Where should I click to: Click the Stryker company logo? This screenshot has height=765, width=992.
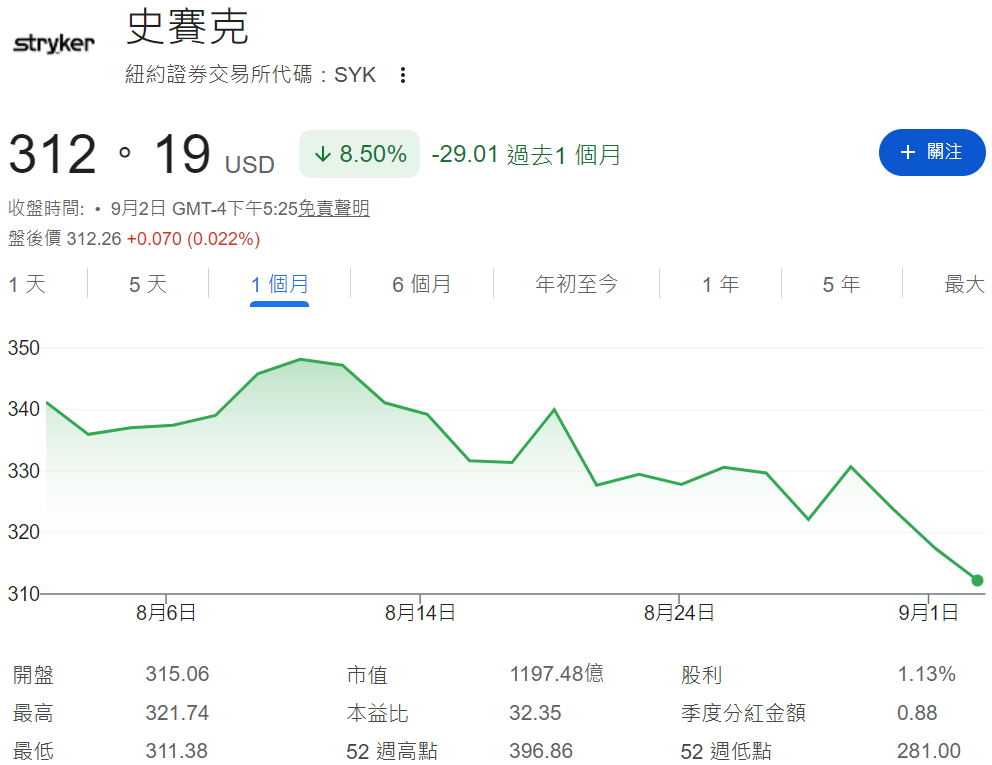coord(54,44)
